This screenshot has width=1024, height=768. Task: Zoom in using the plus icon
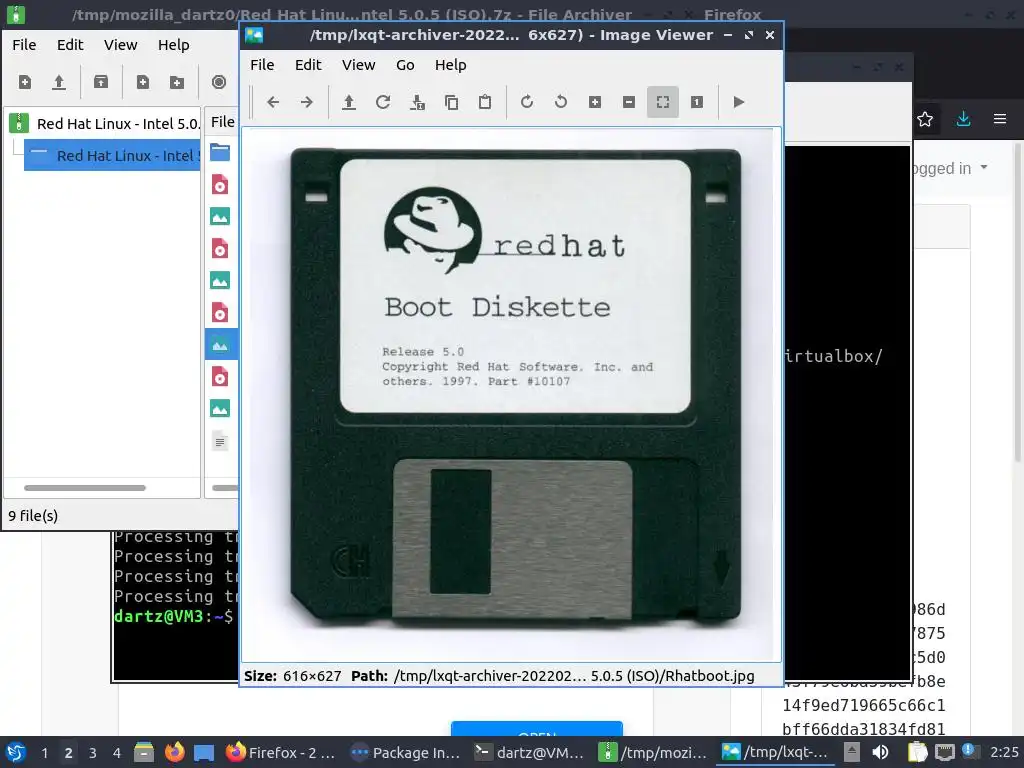[595, 102]
